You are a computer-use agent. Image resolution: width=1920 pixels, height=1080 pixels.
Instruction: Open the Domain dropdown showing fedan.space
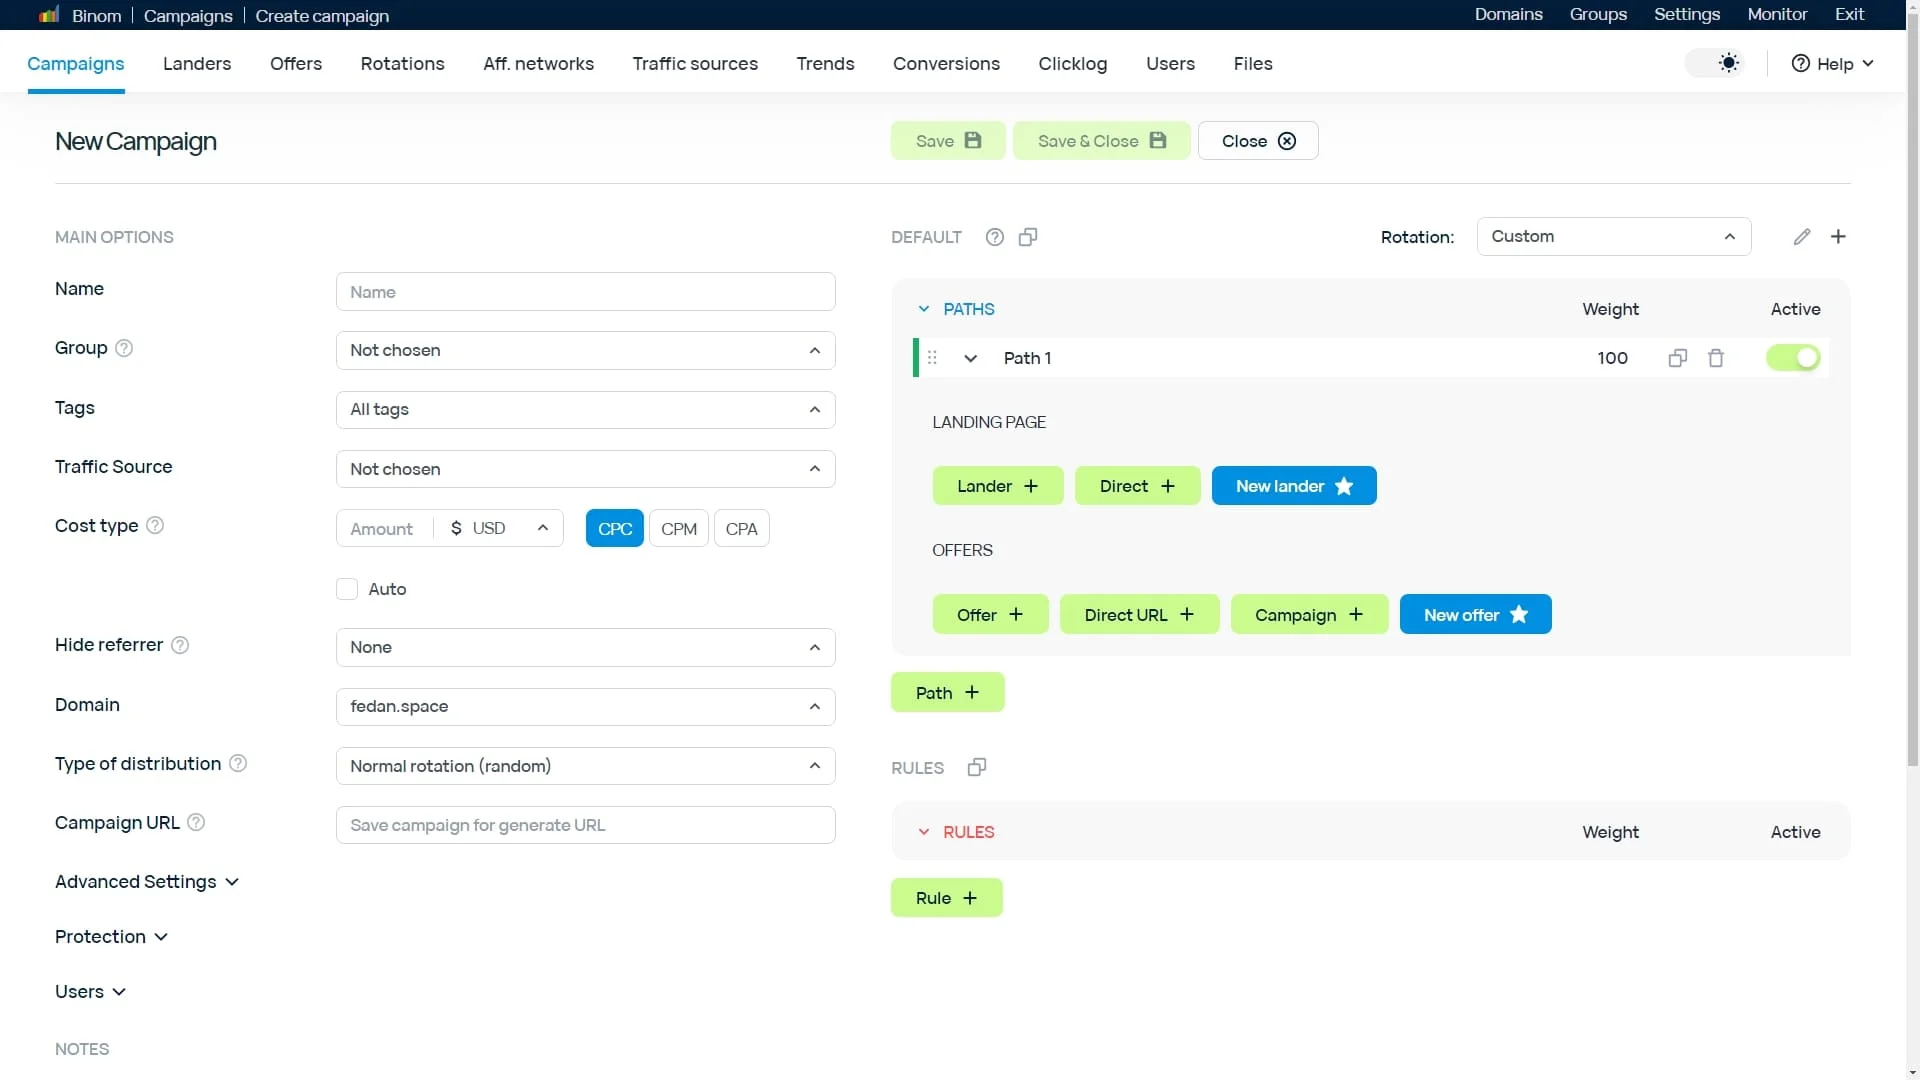pos(586,706)
